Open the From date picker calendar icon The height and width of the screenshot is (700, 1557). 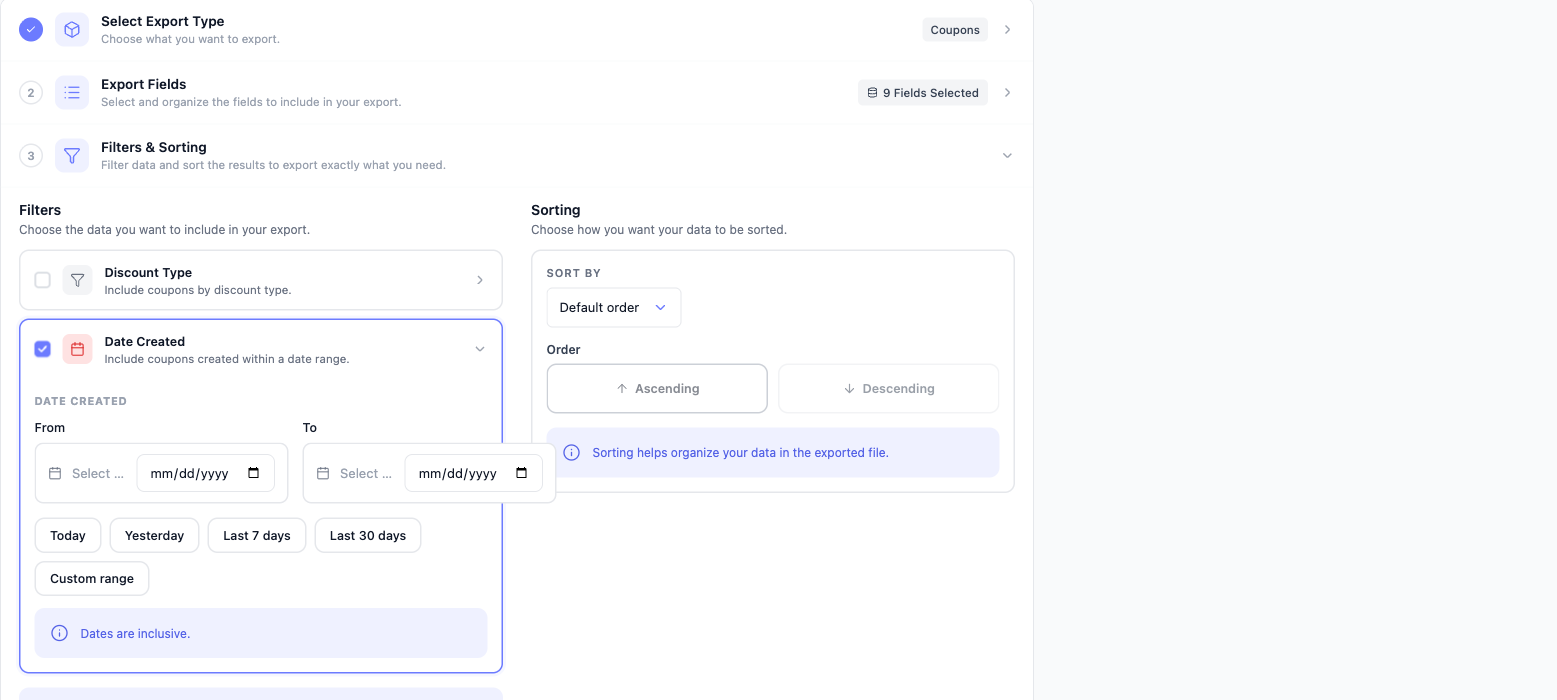[253, 473]
